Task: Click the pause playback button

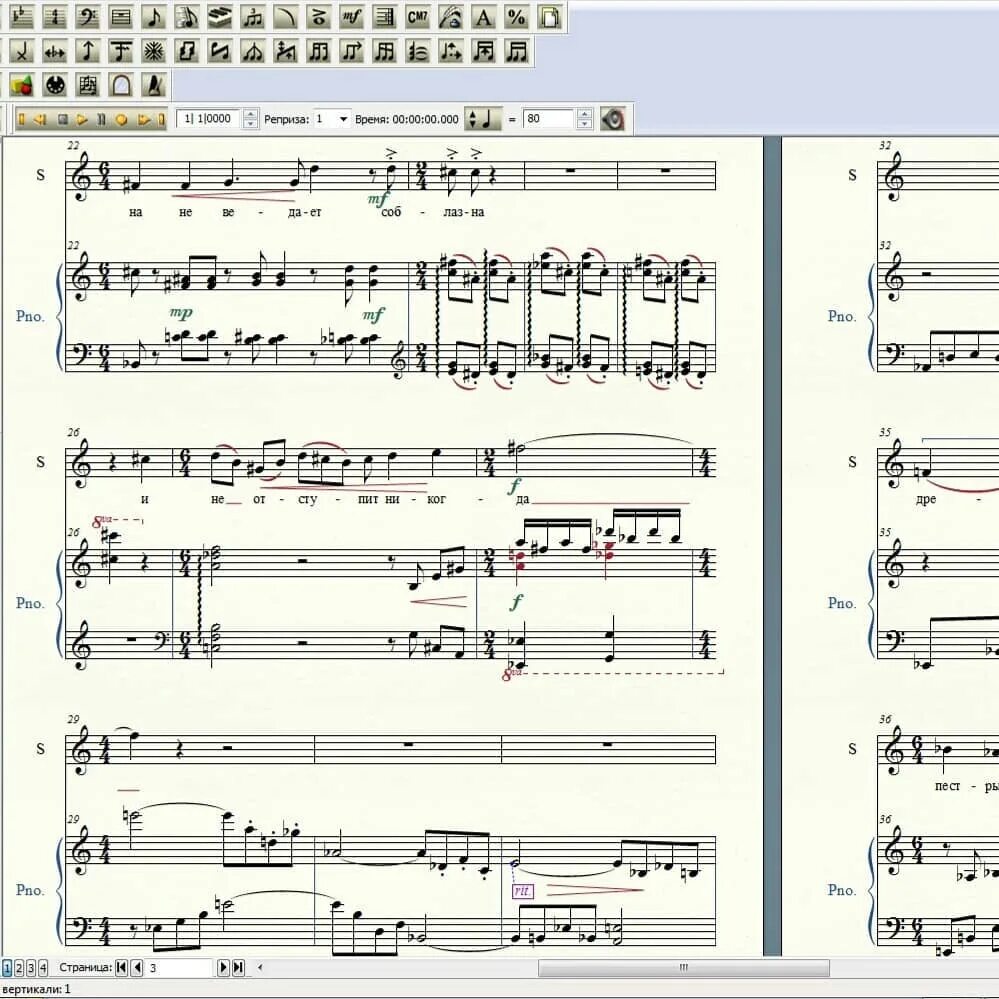Action: click(x=101, y=119)
